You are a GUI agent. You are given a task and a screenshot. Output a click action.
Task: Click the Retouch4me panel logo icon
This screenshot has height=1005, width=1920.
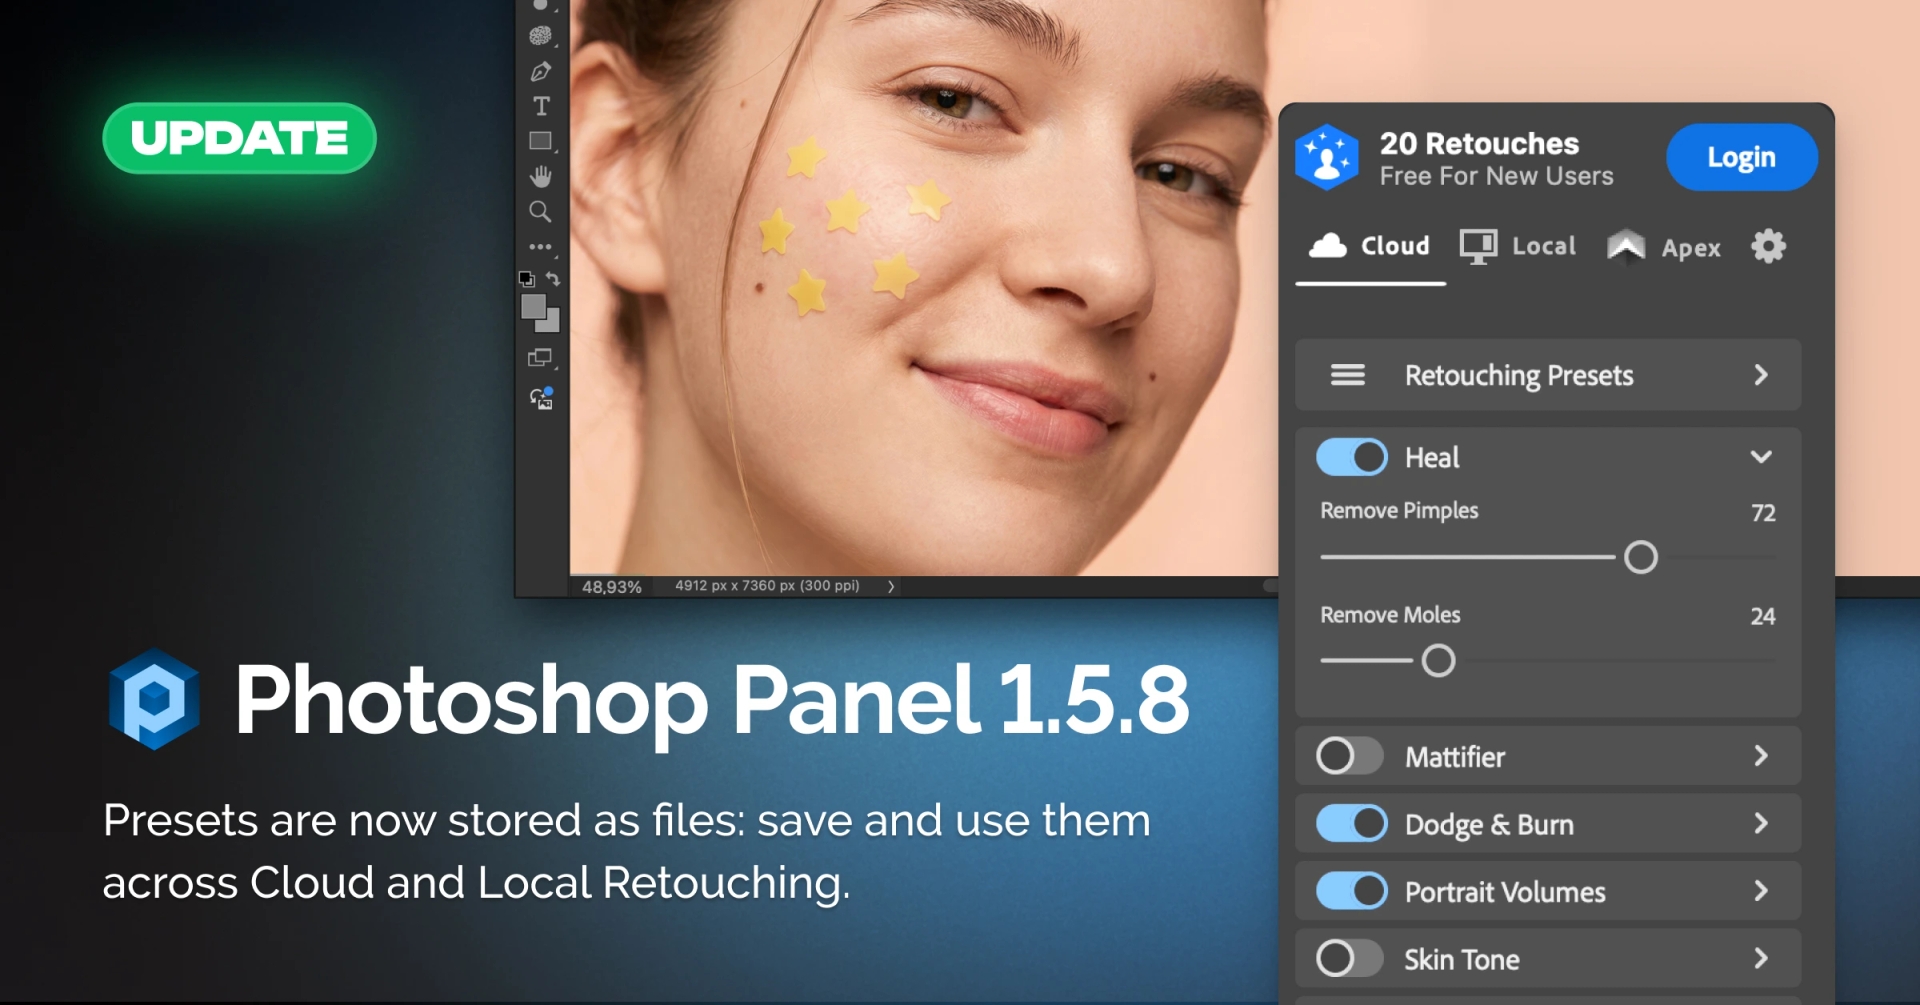pyautogui.click(x=1326, y=157)
